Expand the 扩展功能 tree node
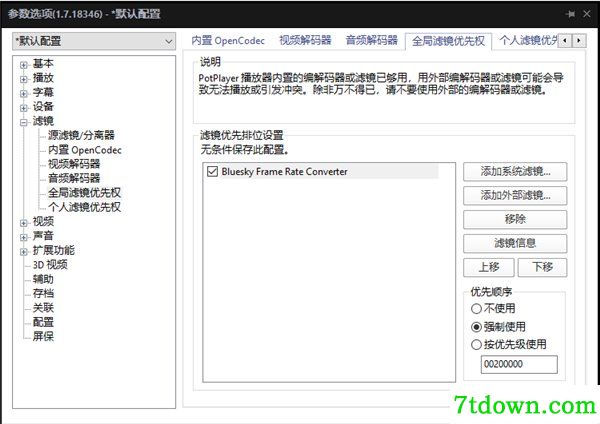Viewport: 600px width, 424px height. (24, 251)
